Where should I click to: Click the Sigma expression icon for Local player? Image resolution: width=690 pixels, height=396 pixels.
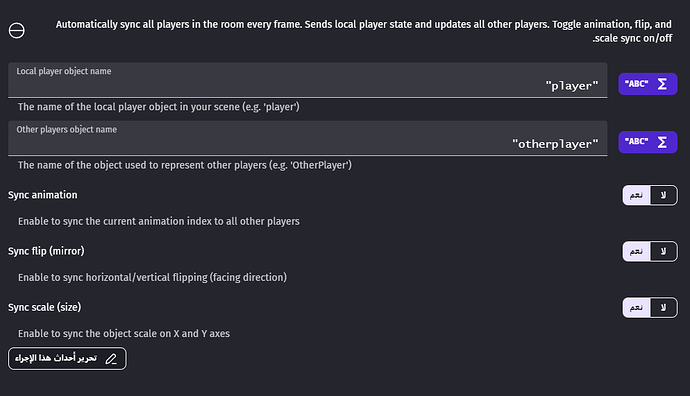[662, 84]
